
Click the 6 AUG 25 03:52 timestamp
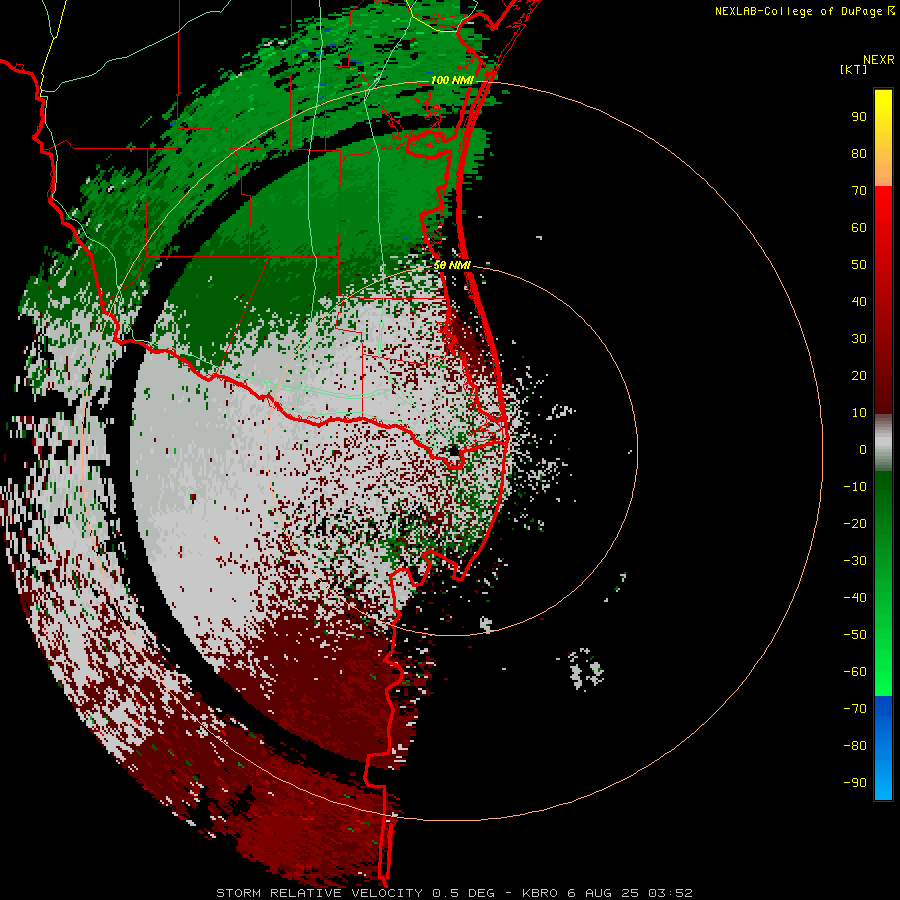click(630, 893)
